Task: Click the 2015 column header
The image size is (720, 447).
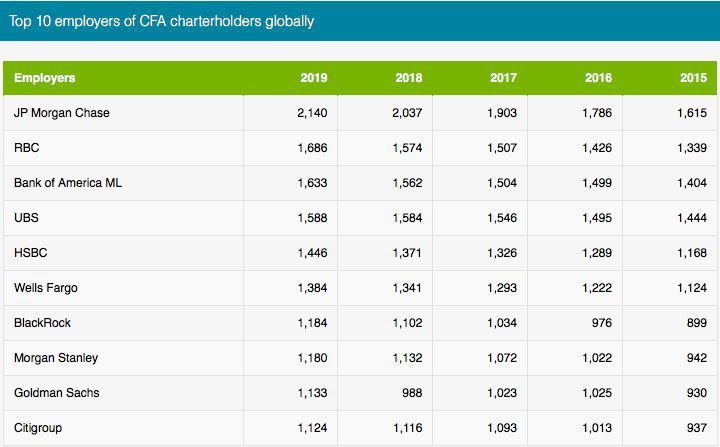Action: pos(693,78)
